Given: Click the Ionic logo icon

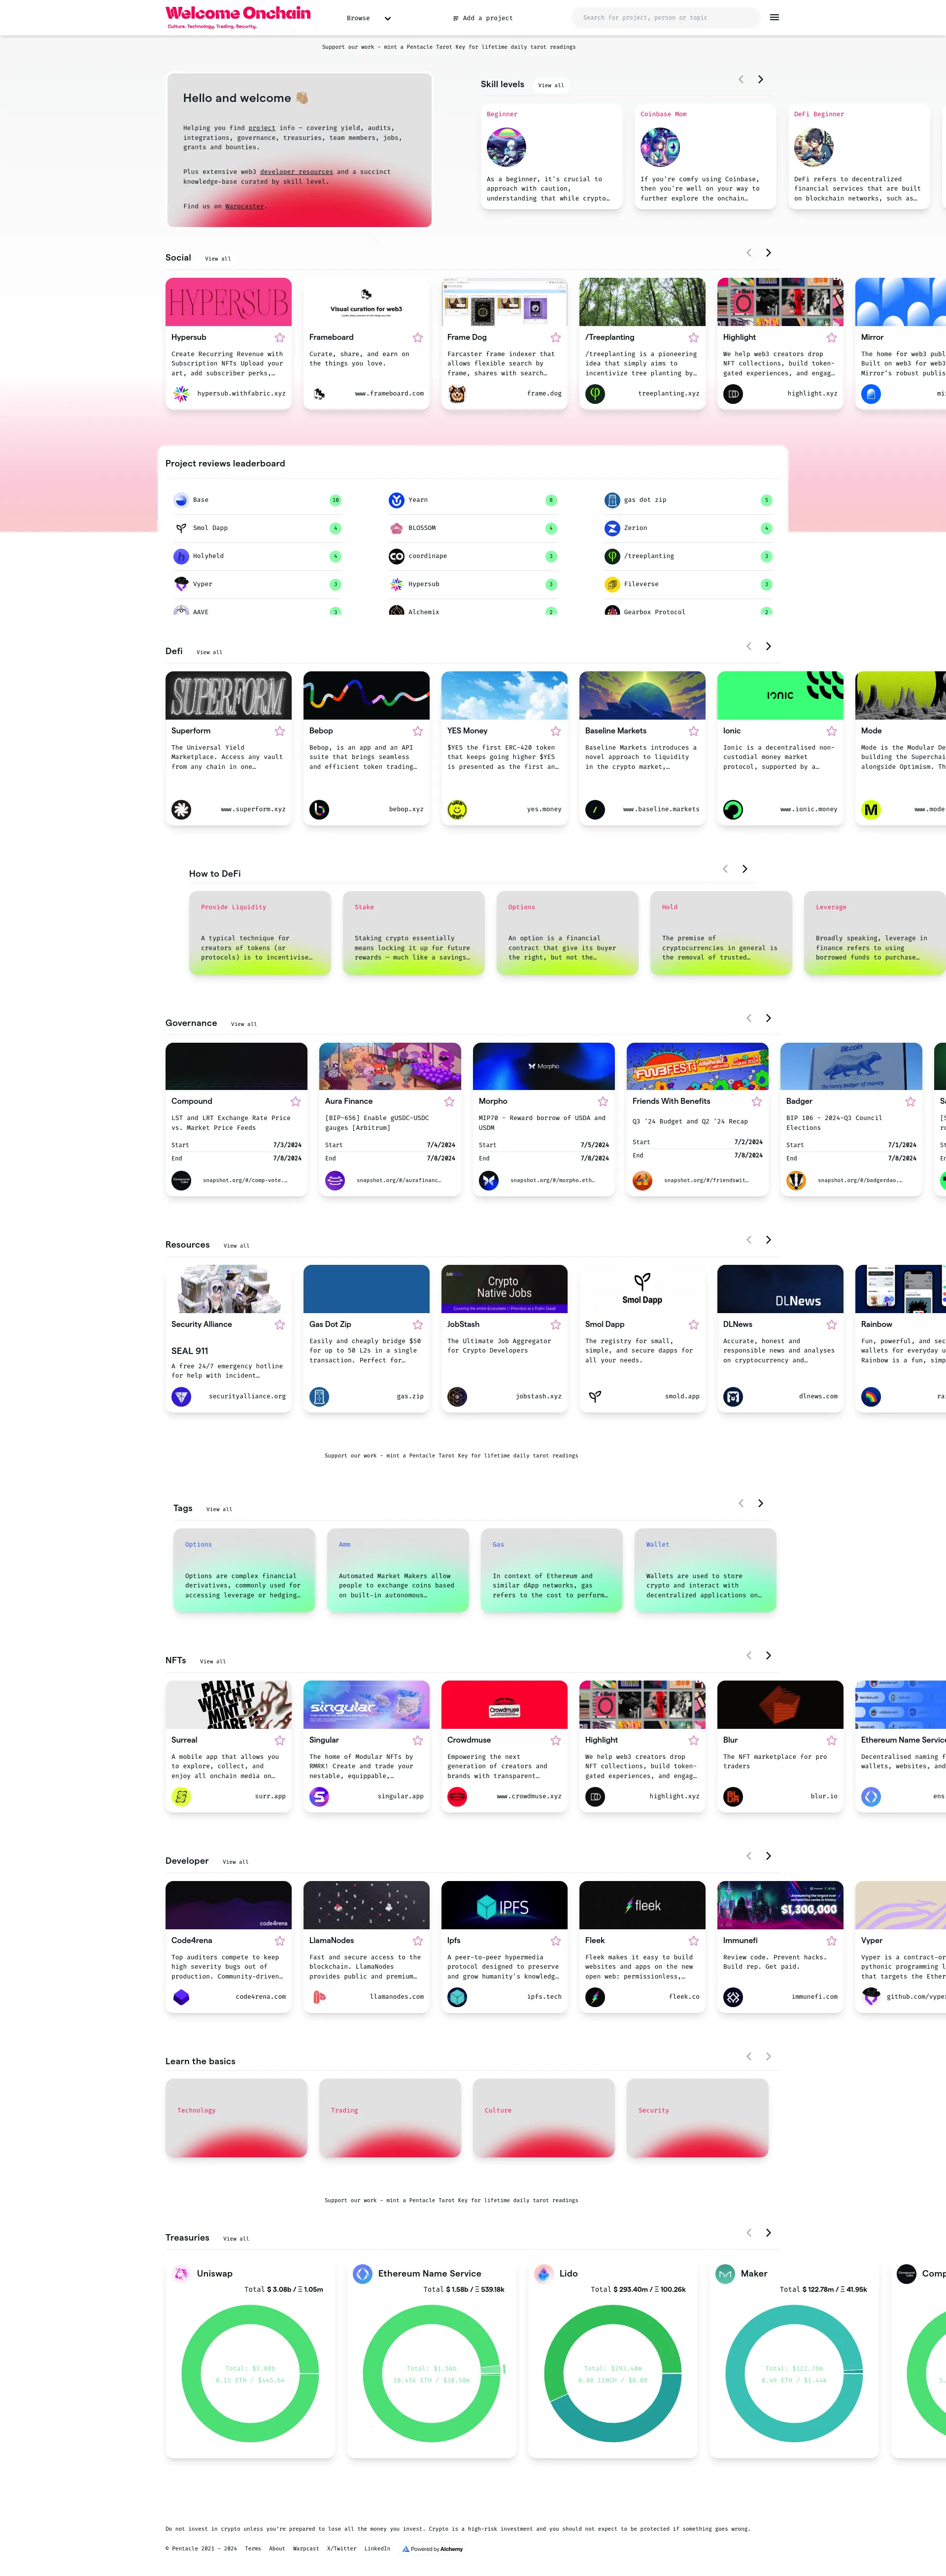Looking at the screenshot, I should click(733, 810).
